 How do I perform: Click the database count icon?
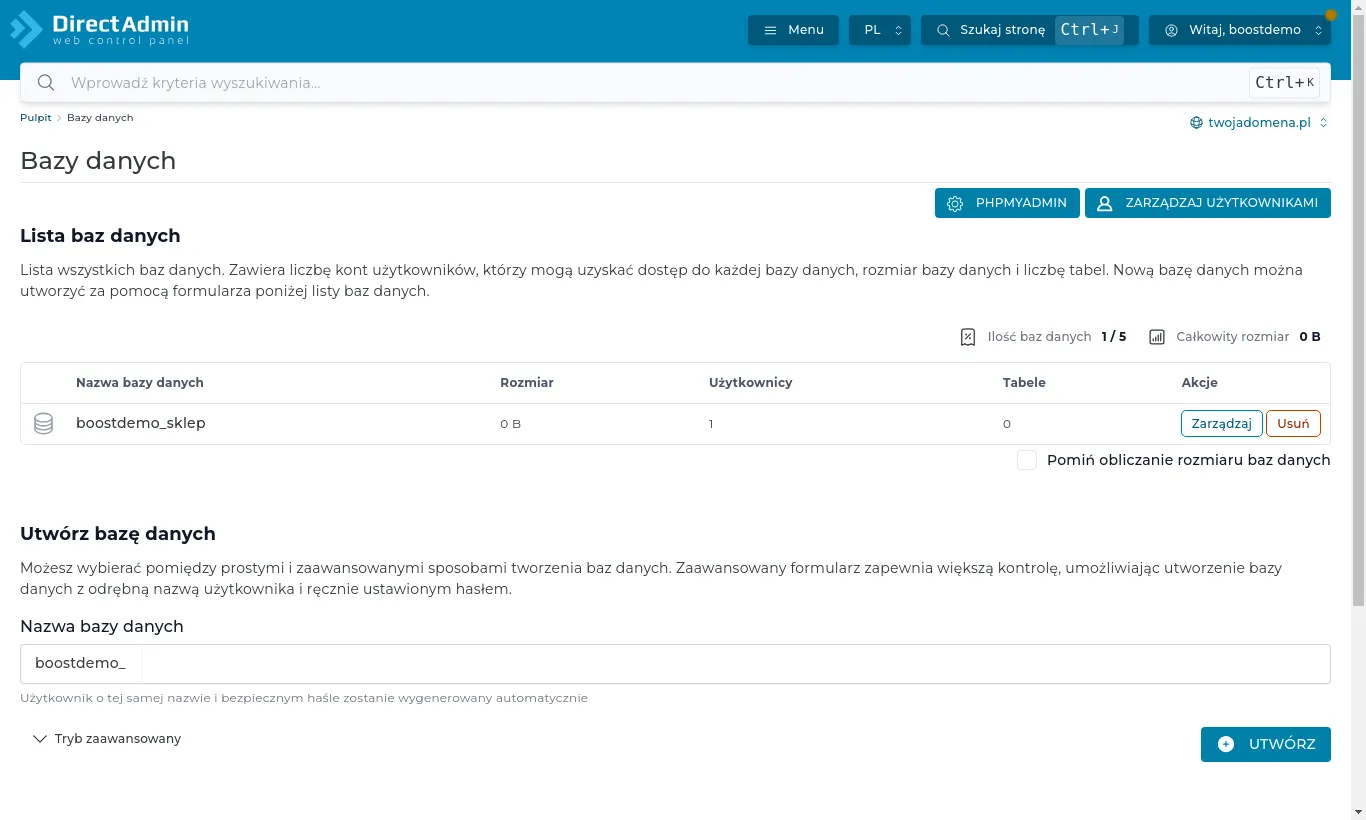[x=967, y=337]
